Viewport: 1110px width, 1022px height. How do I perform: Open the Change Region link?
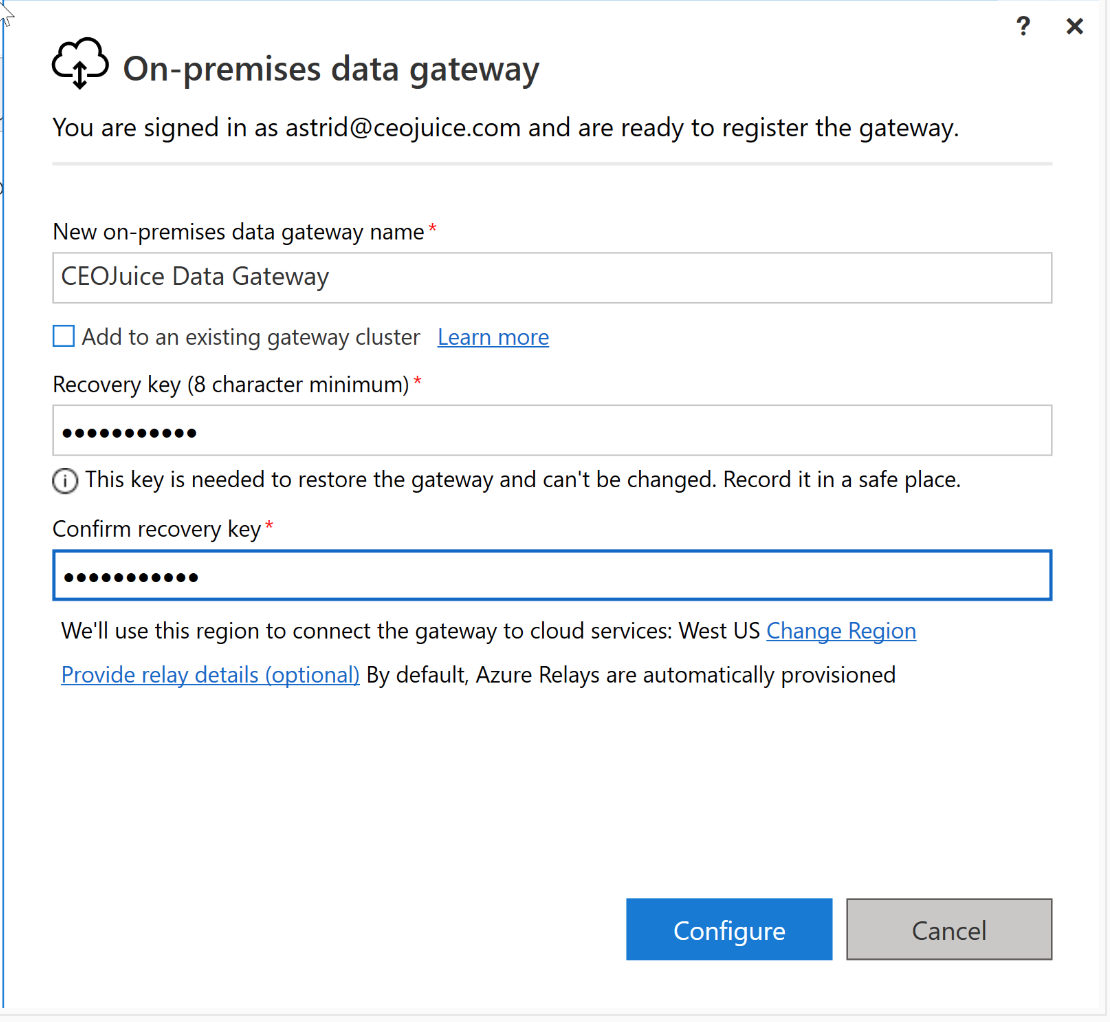841,631
